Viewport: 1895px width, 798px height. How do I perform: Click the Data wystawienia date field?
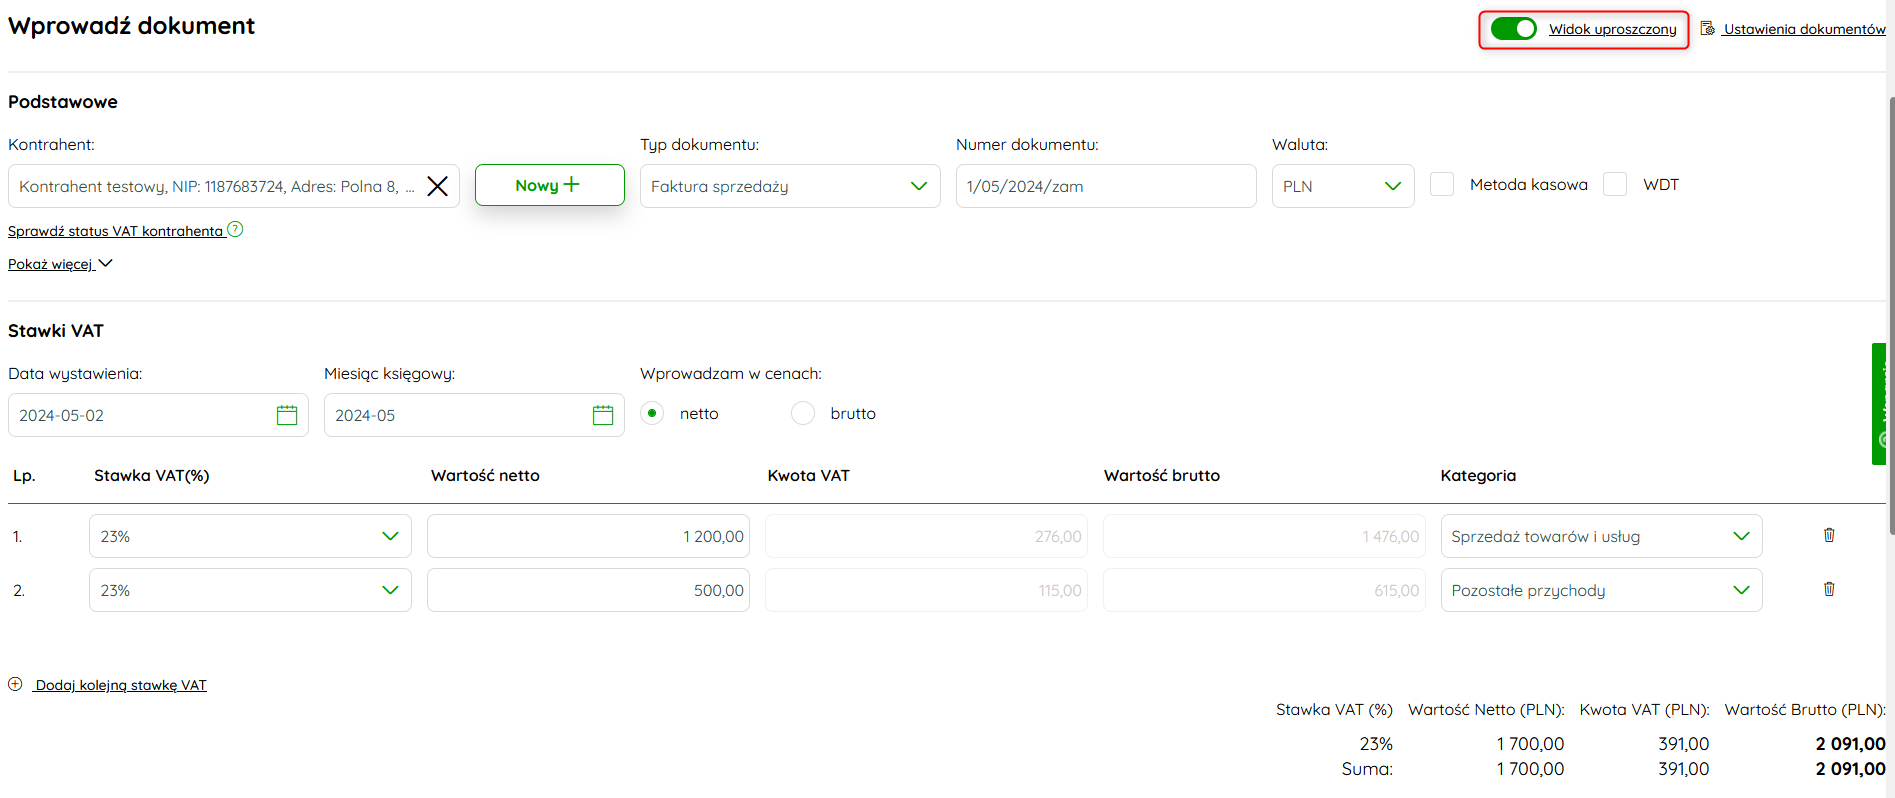(x=158, y=415)
